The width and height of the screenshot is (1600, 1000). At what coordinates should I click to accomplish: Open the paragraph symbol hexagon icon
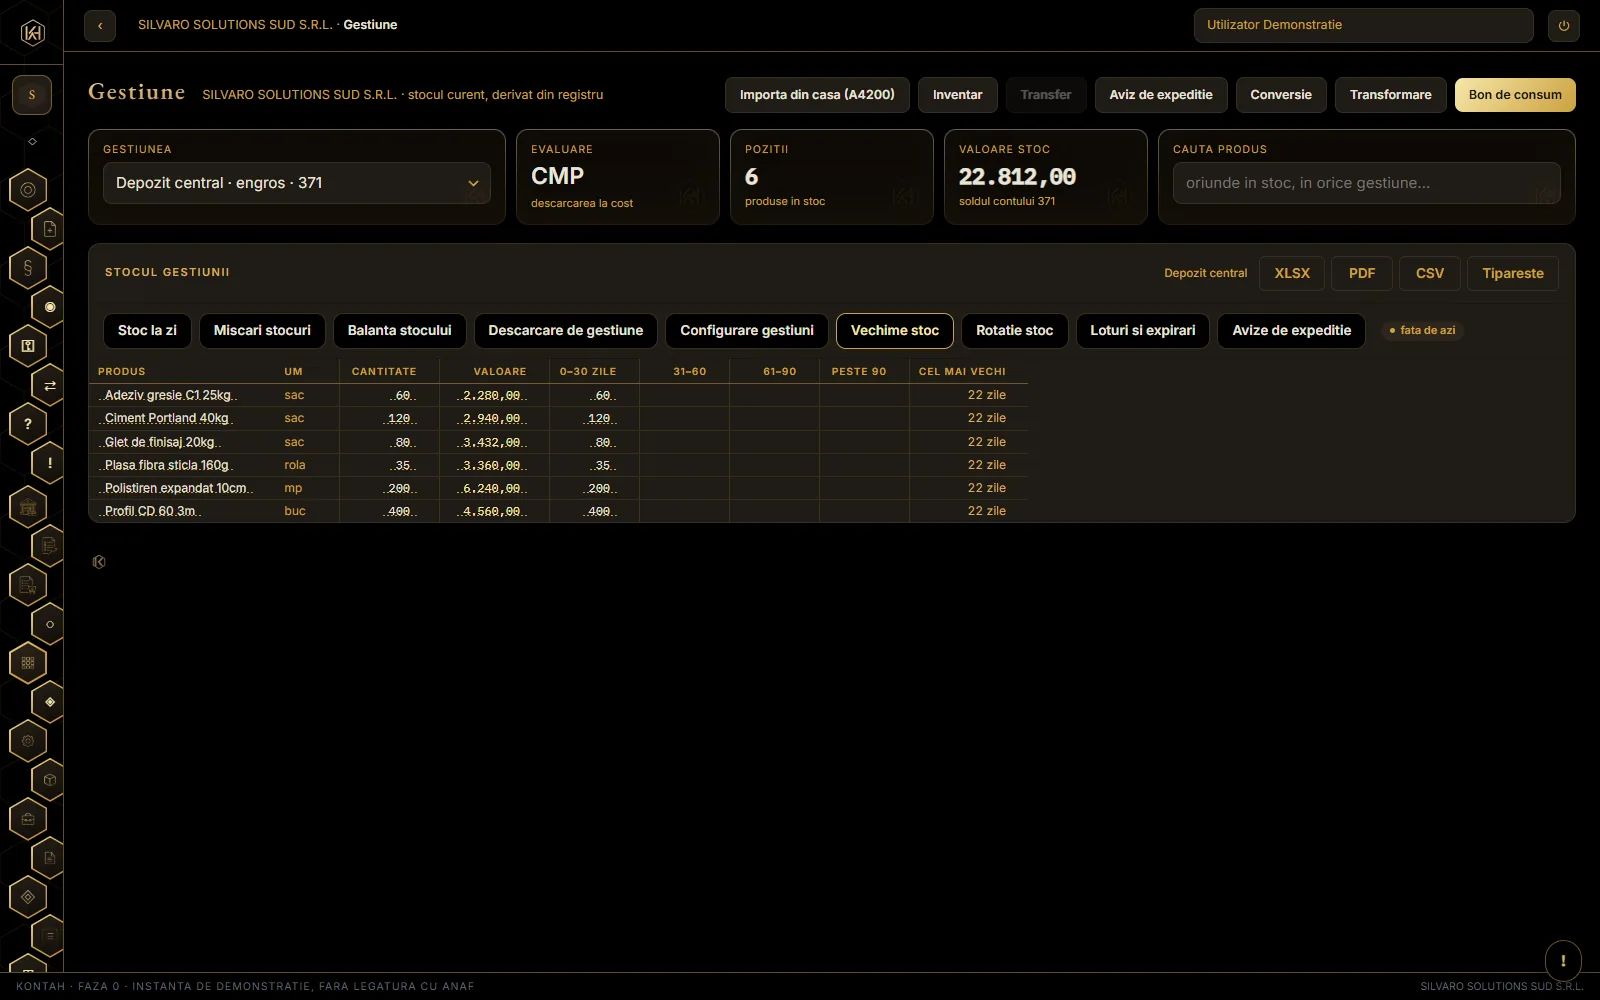click(28, 267)
